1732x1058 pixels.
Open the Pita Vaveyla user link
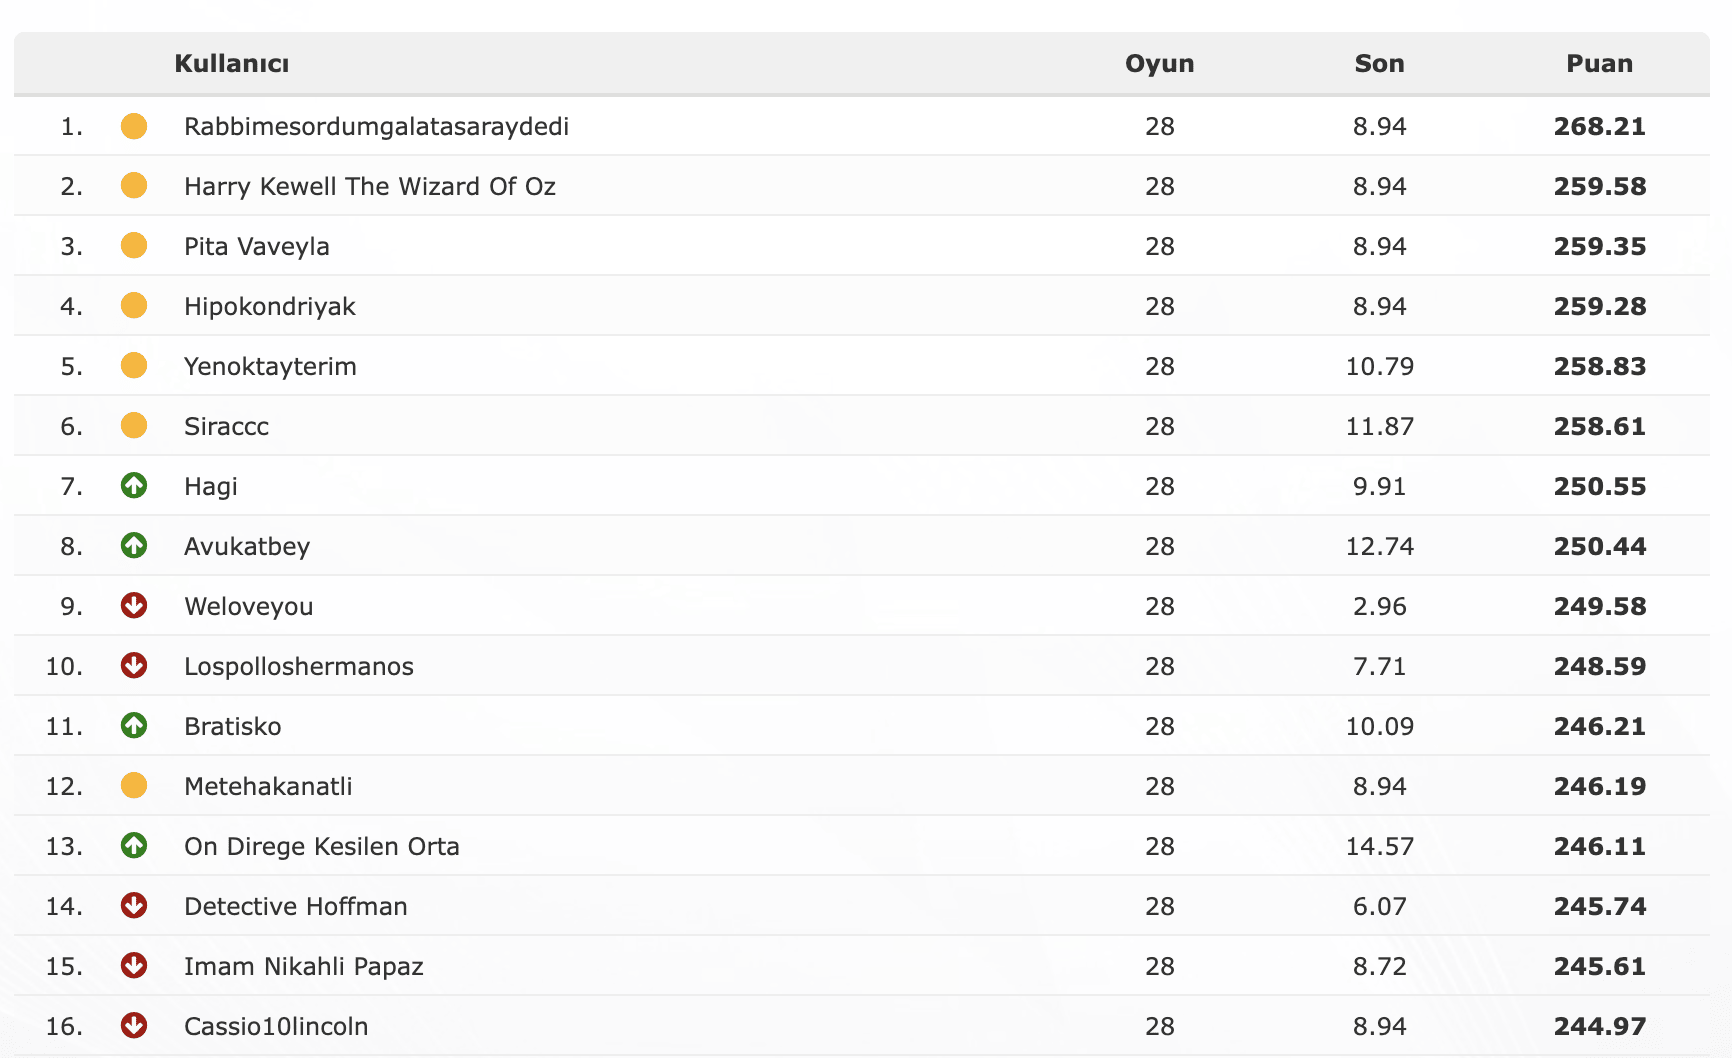tap(256, 247)
